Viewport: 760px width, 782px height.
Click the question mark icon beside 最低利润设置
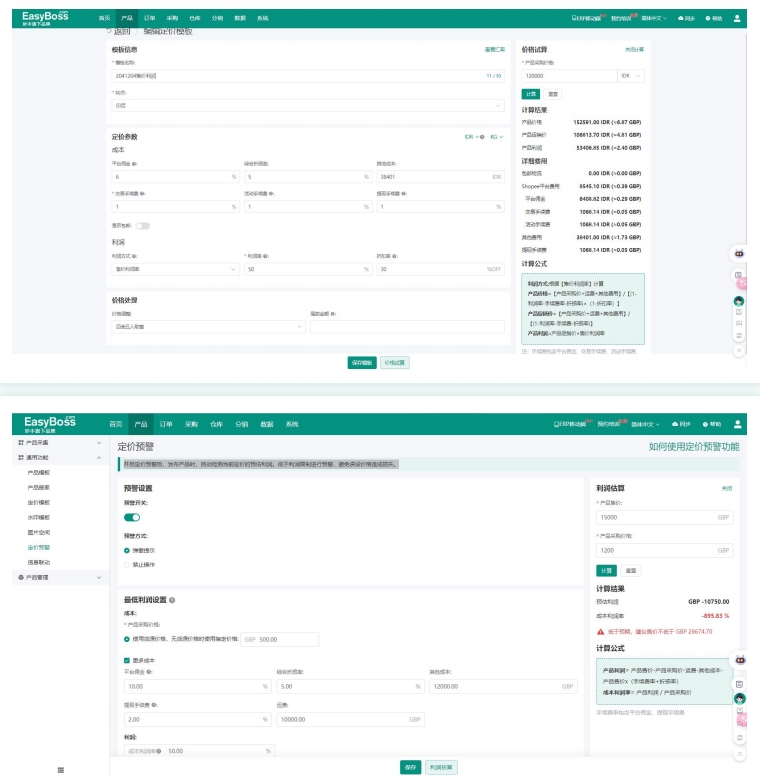pos(172,600)
